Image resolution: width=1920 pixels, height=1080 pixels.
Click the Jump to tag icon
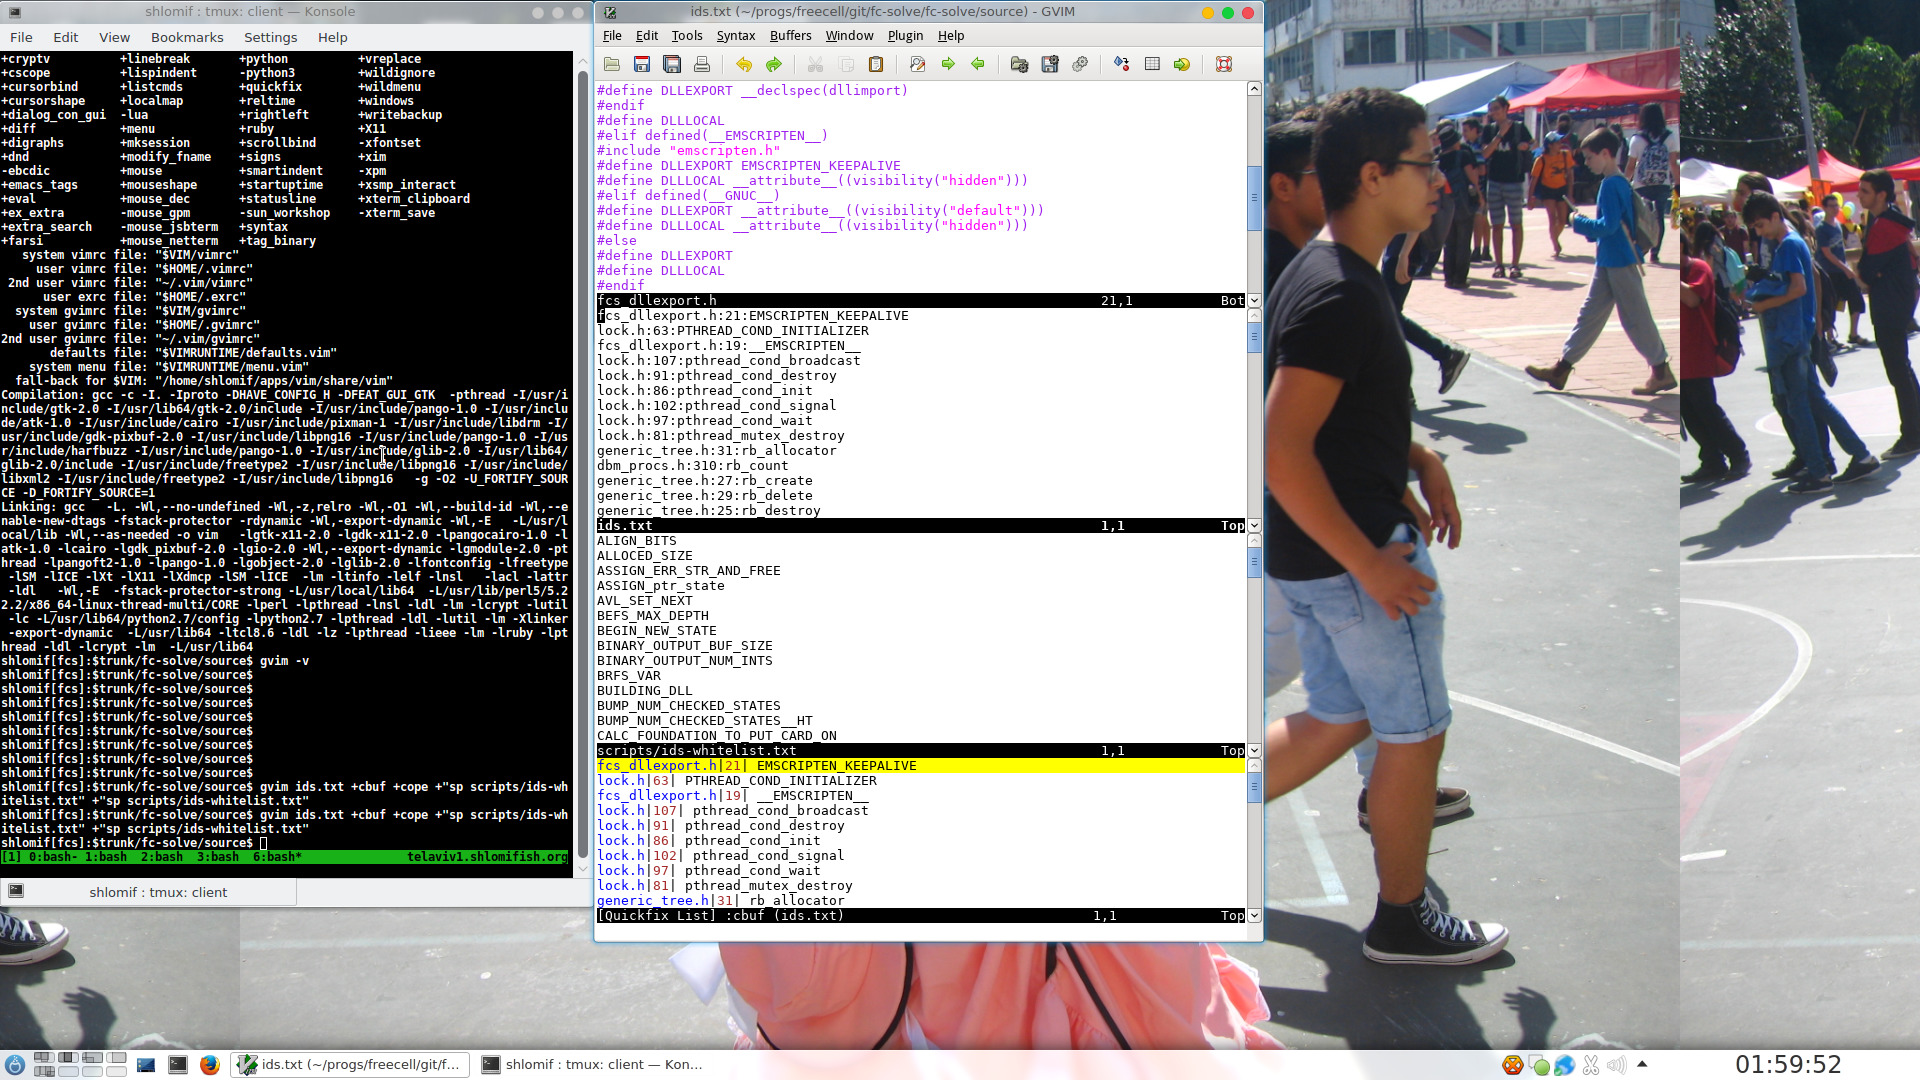(x=1182, y=64)
